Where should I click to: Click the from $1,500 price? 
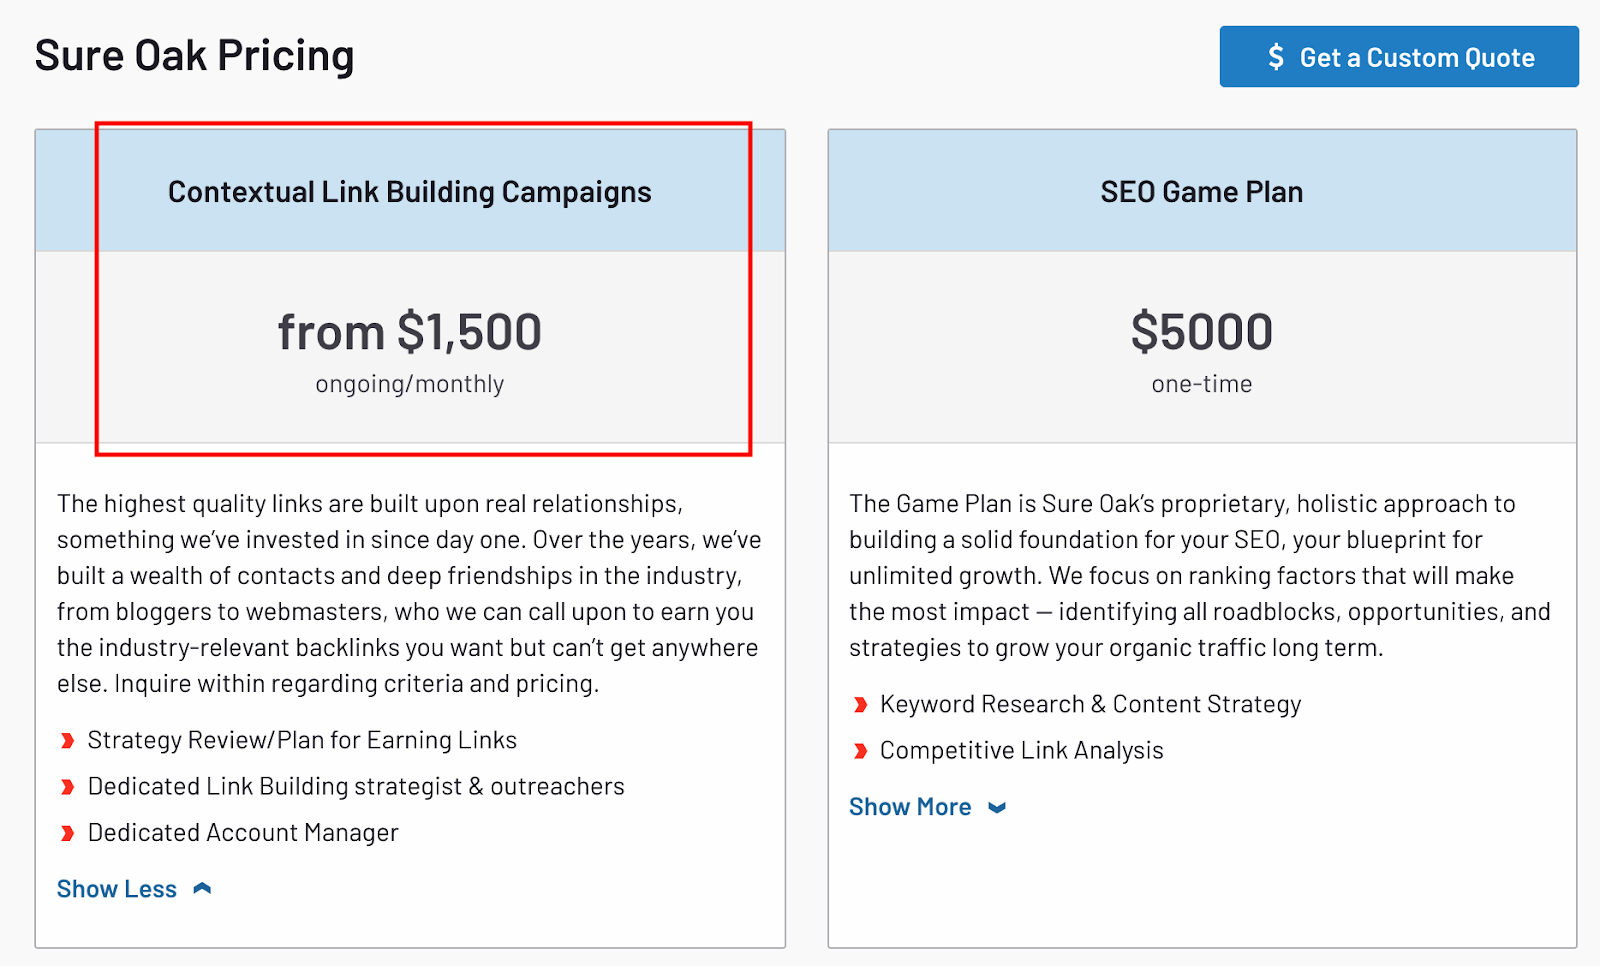[x=409, y=332]
